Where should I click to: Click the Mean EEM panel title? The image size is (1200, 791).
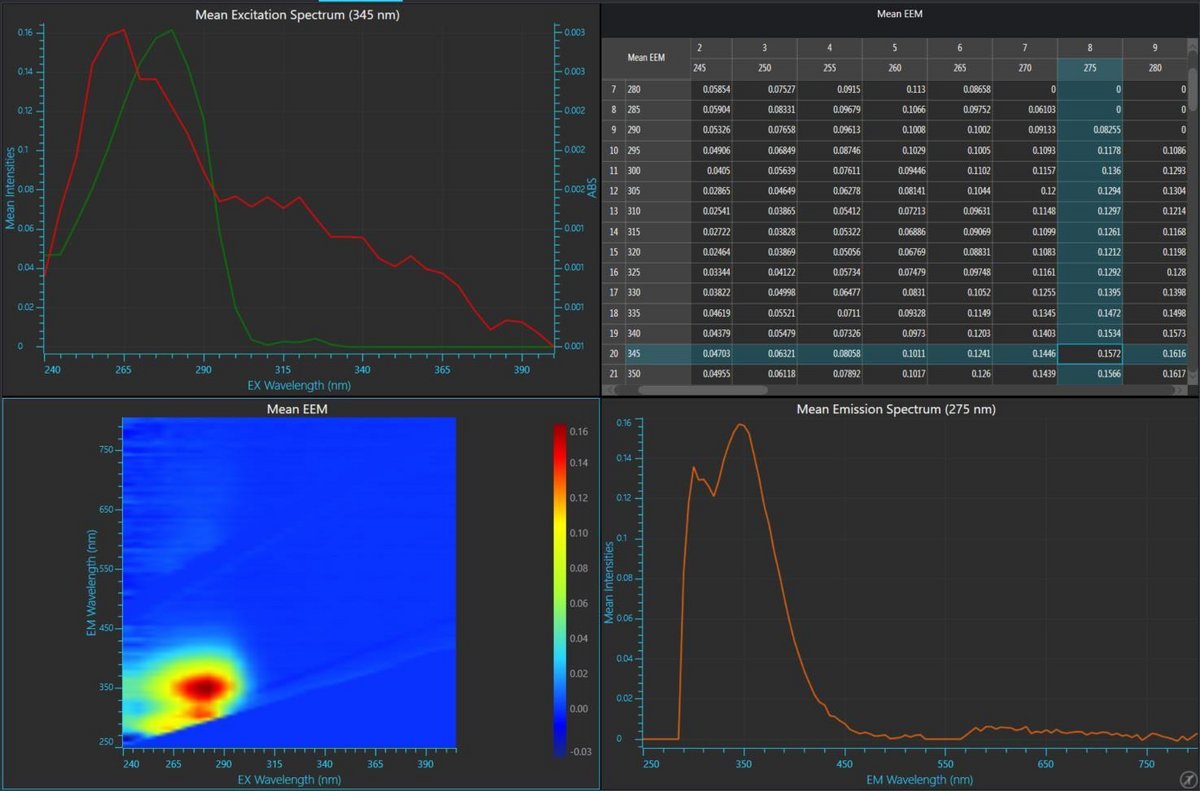tap(299, 409)
